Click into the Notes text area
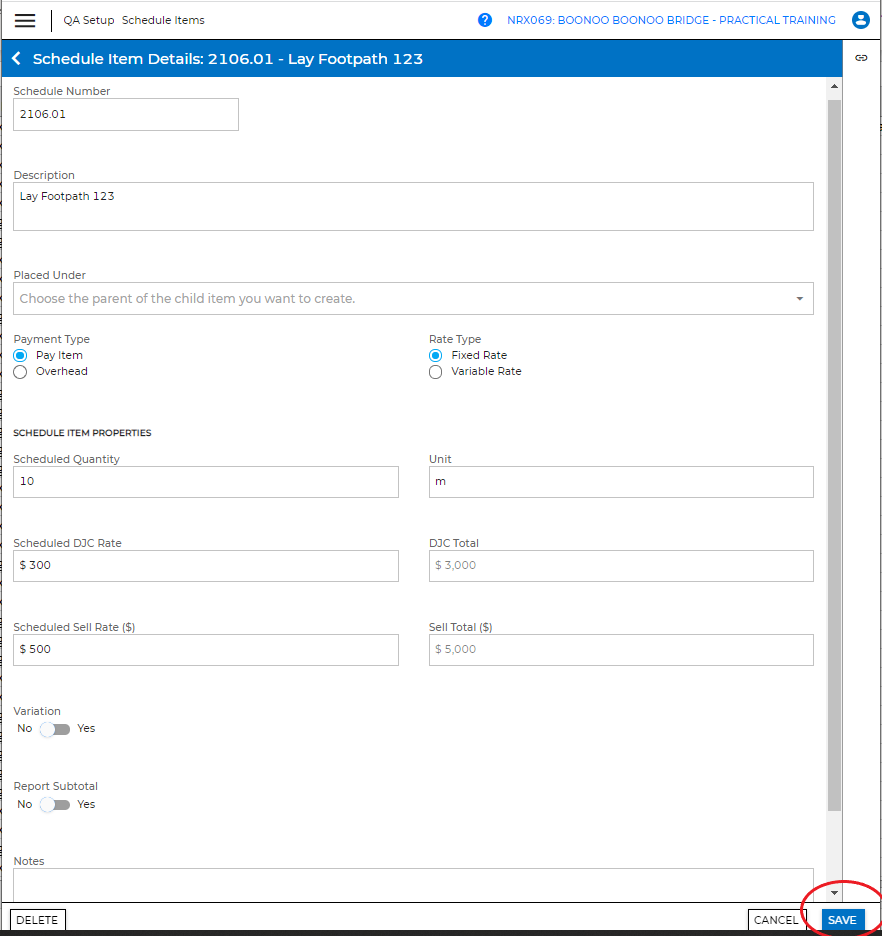The image size is (882, 936). click(413, 885)
